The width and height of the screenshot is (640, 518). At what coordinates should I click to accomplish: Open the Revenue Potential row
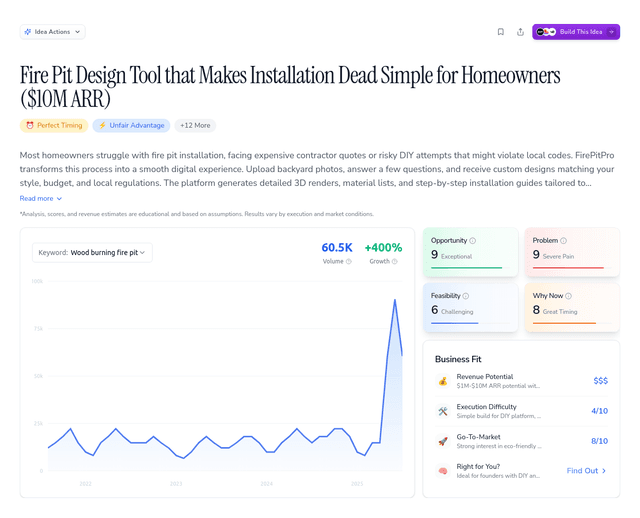click(522, 381)
